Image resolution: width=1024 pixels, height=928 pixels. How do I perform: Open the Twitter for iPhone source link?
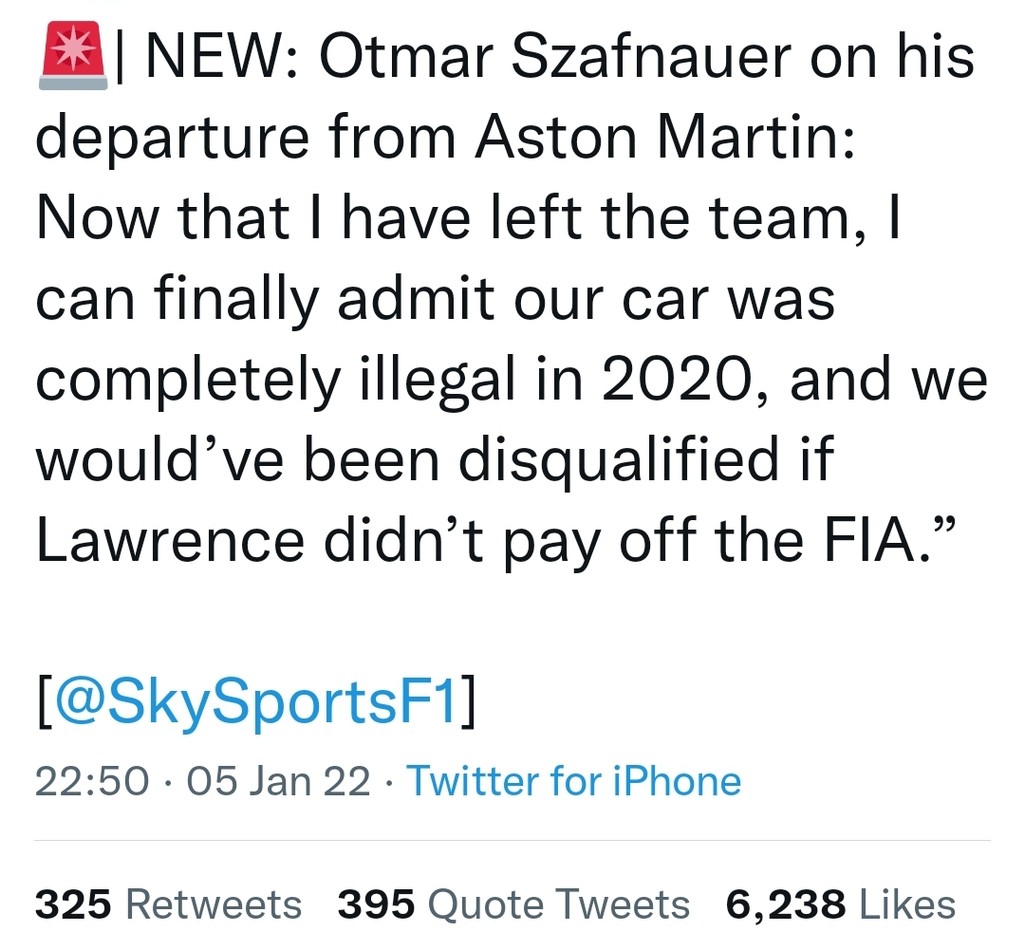click(574, 780)
